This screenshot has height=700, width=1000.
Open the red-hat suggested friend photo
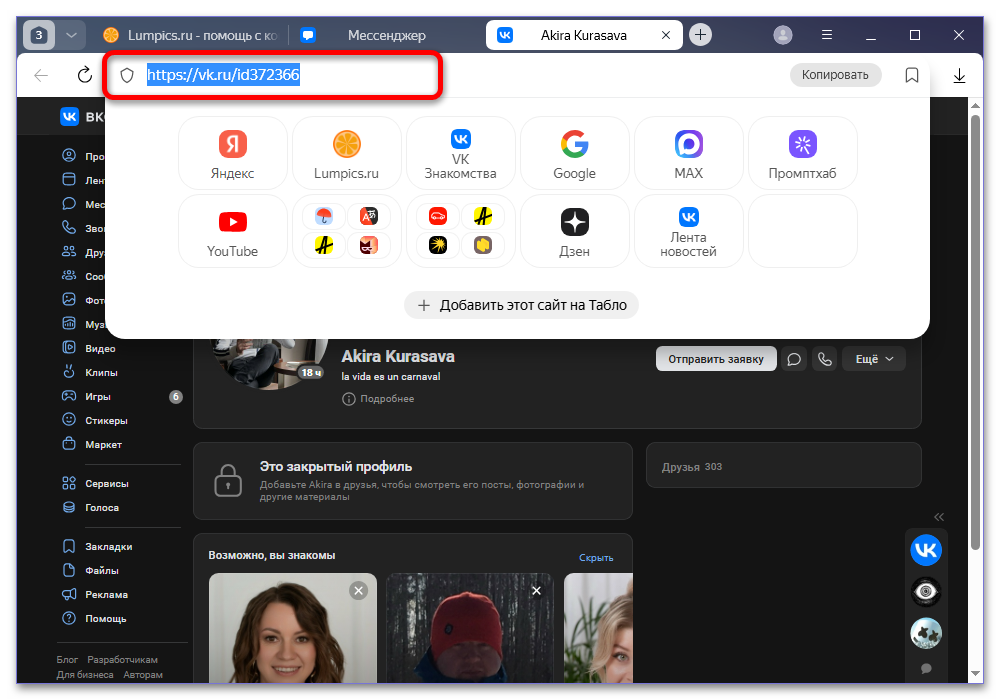point(470,628)
